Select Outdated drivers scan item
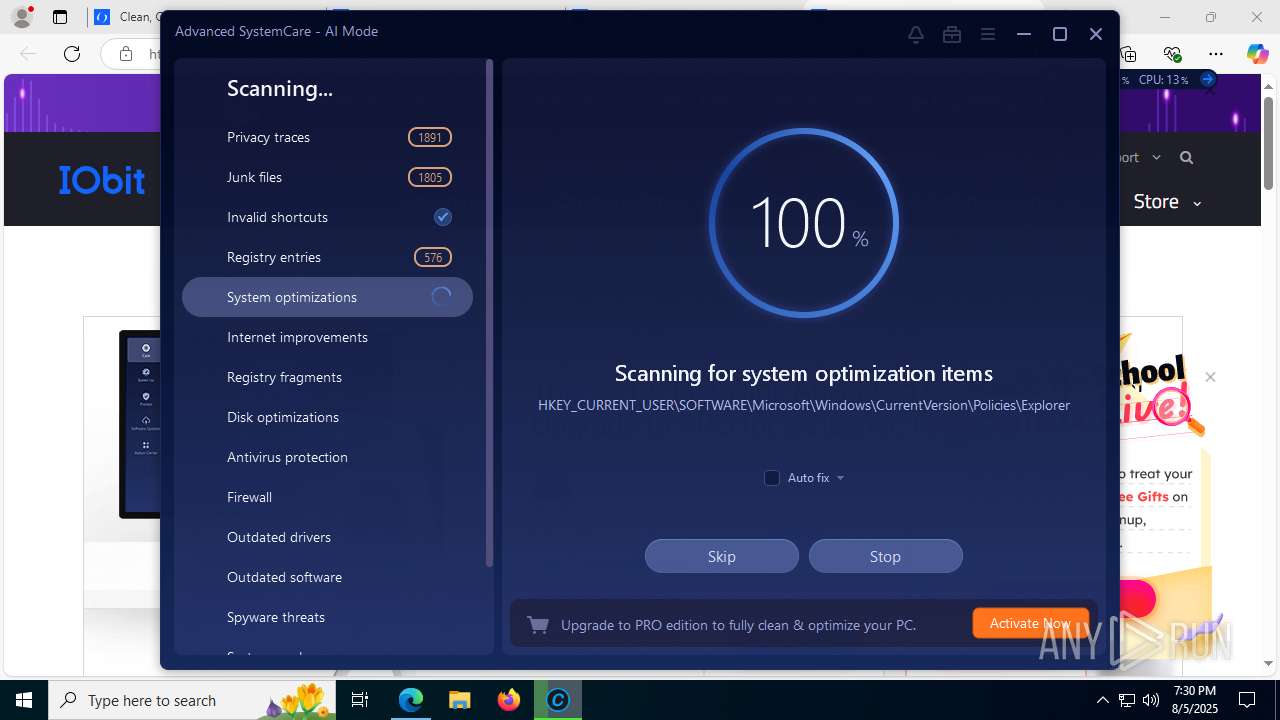 [x=327, y=537]
